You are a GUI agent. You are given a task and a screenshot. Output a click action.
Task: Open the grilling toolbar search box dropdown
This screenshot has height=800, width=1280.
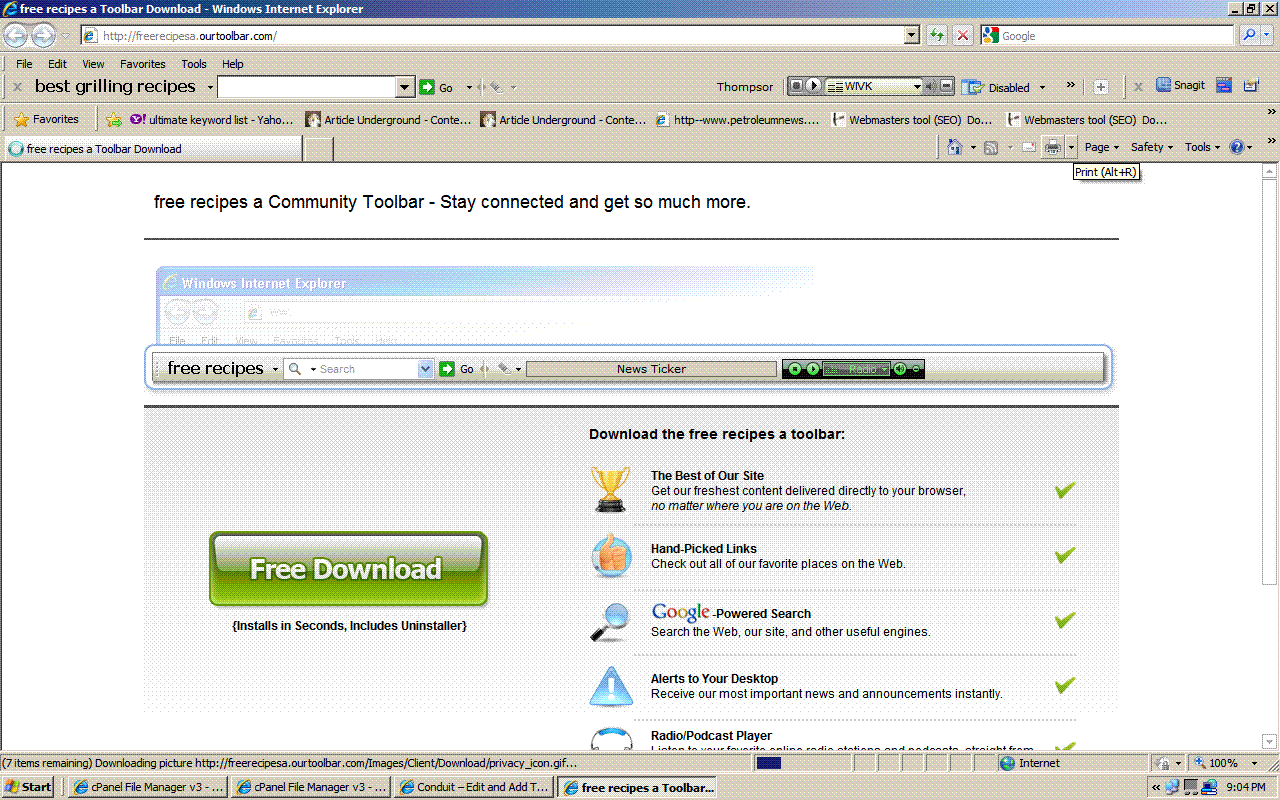405,87
